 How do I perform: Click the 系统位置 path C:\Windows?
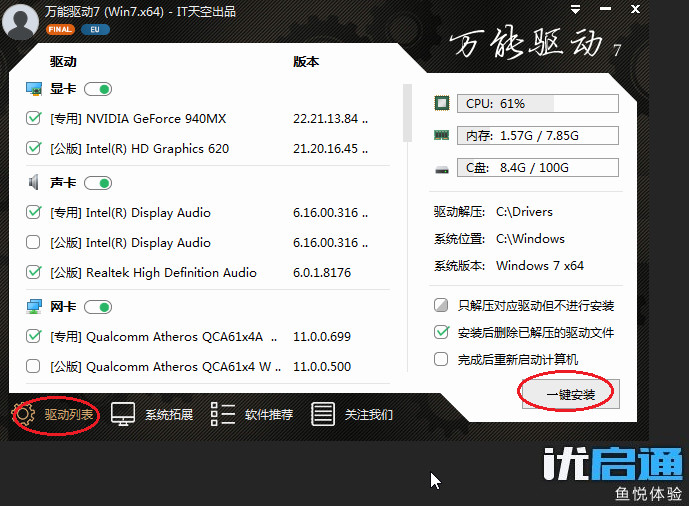coord(530,239)
